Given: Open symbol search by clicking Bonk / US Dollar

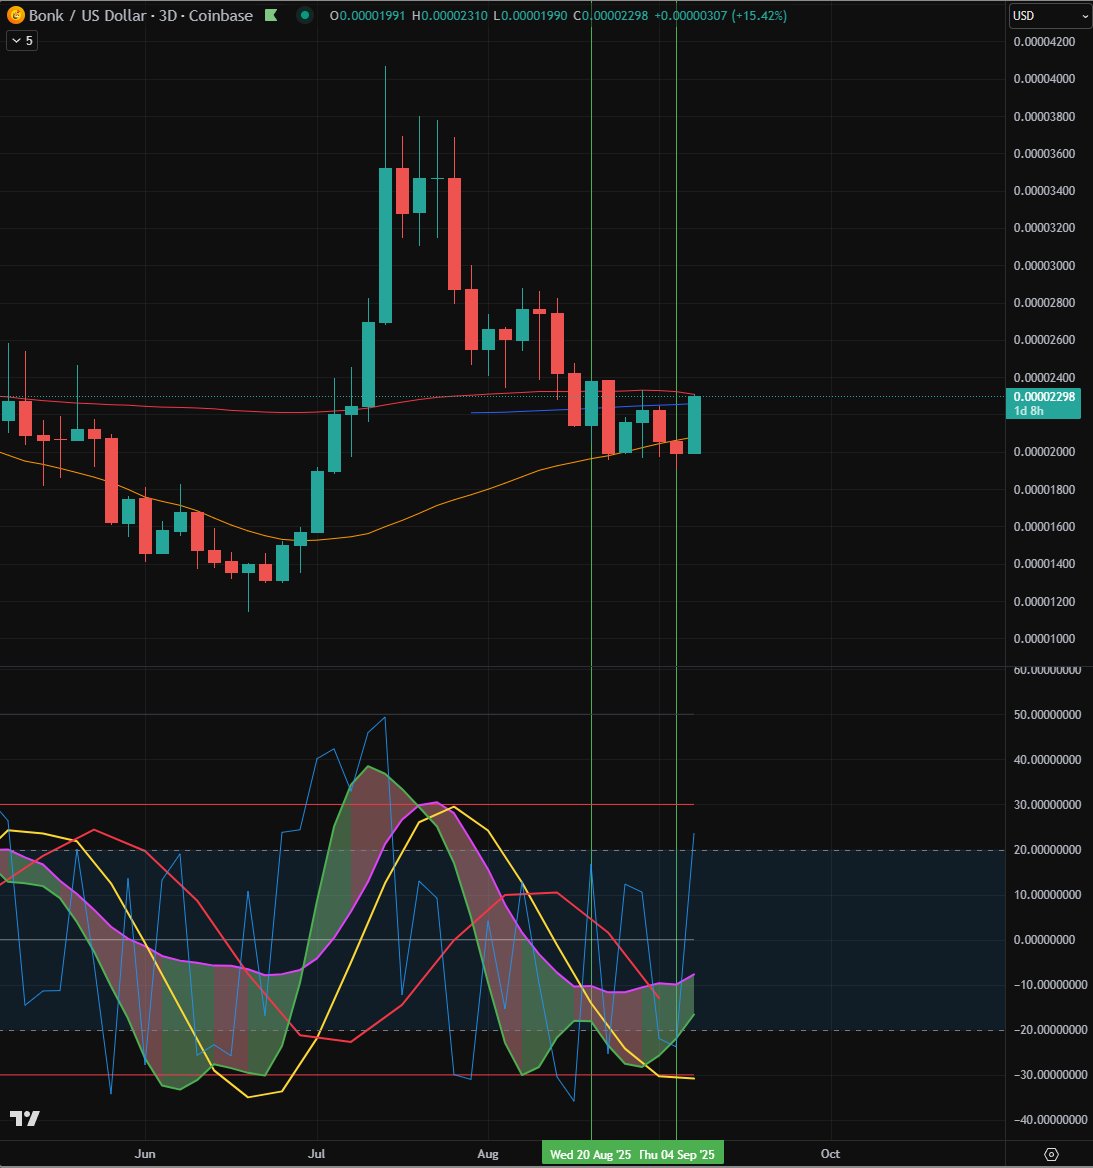Looking at the screenshot, I should coord(90,16).
